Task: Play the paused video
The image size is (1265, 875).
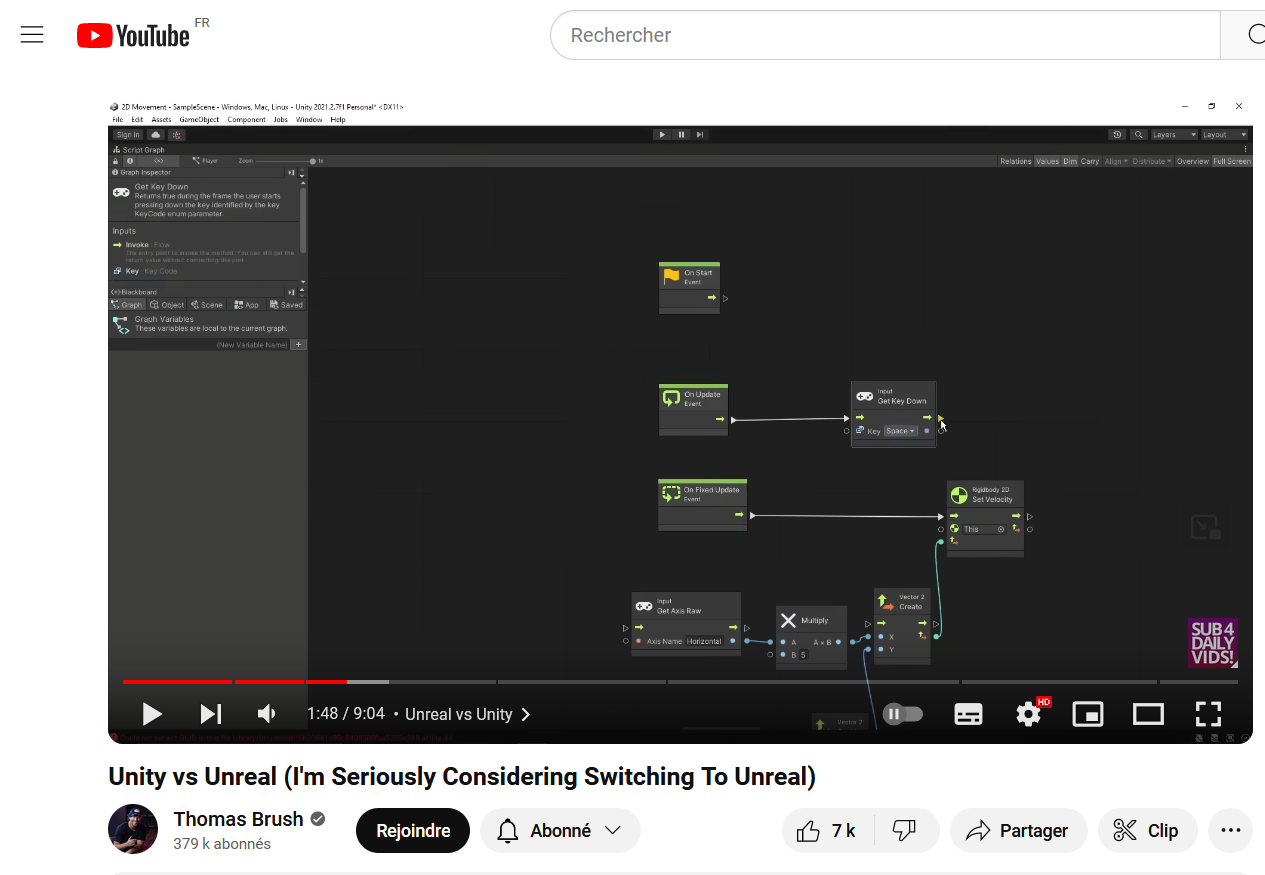Action: pos(152,714)
